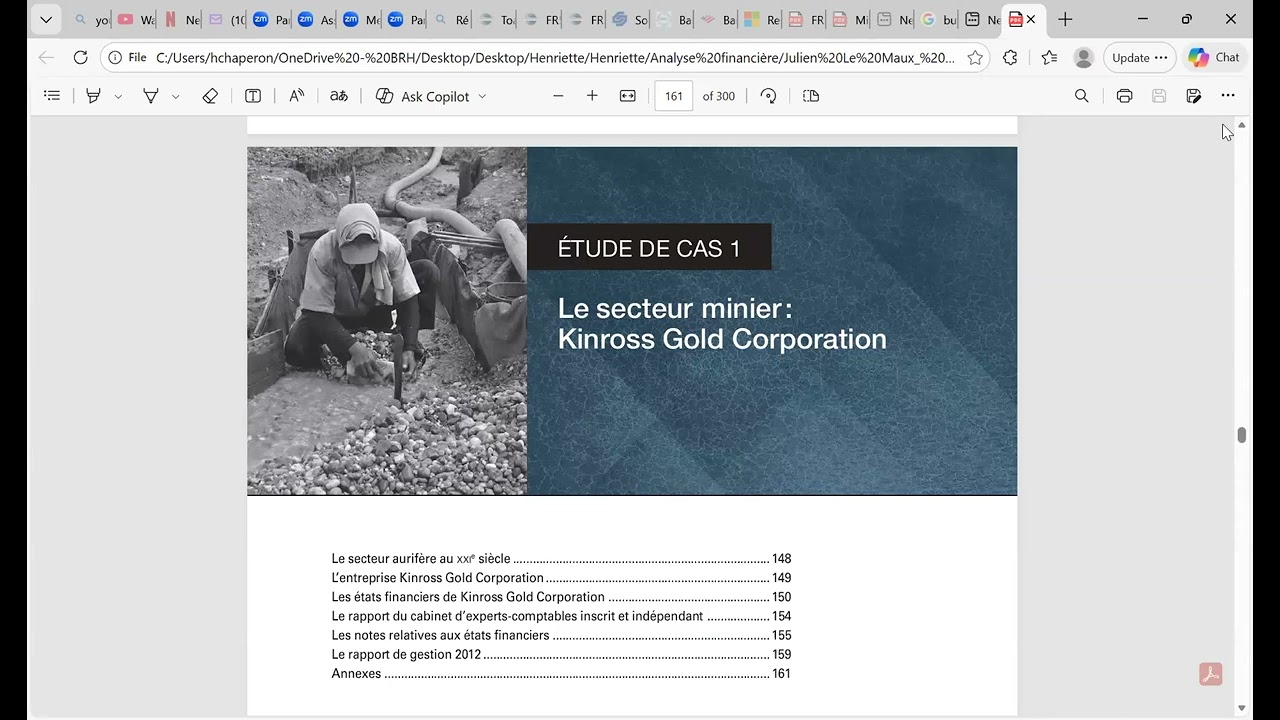The height and width of the screenshot is (720, 1280).
Task: Switch to the YouTube 'Wa' tab
Action: point(135,19)
